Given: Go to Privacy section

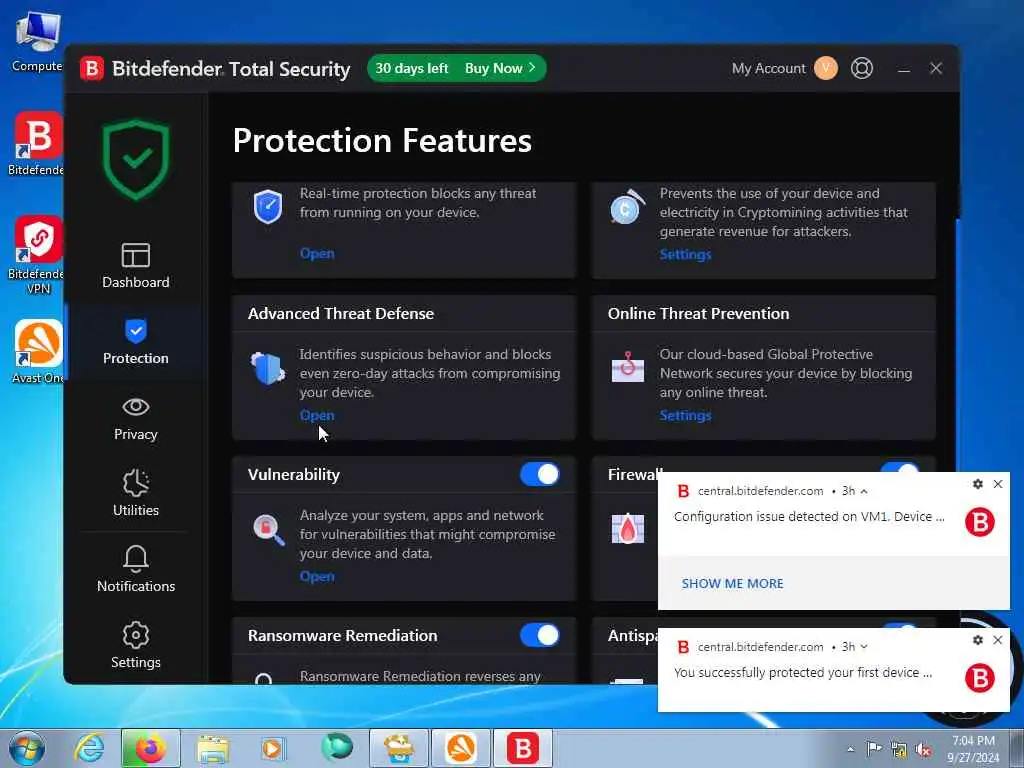Looking at the screenshot, I should [x=135, y=419].
